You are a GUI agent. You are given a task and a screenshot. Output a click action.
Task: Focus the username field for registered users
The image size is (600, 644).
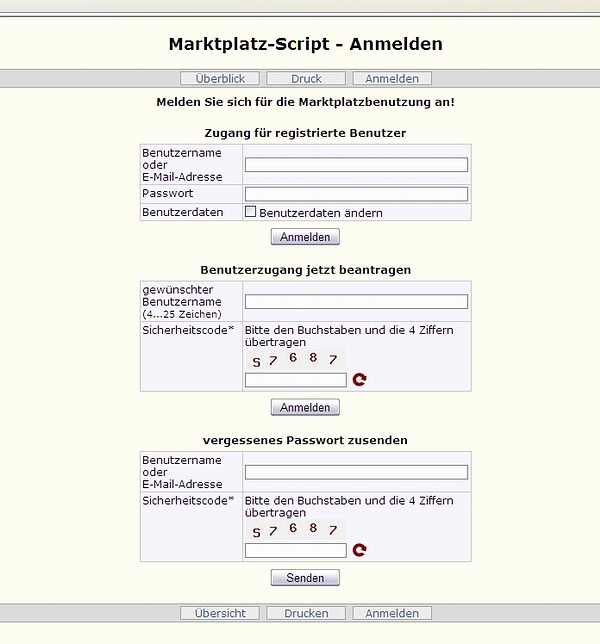[356, 165]
